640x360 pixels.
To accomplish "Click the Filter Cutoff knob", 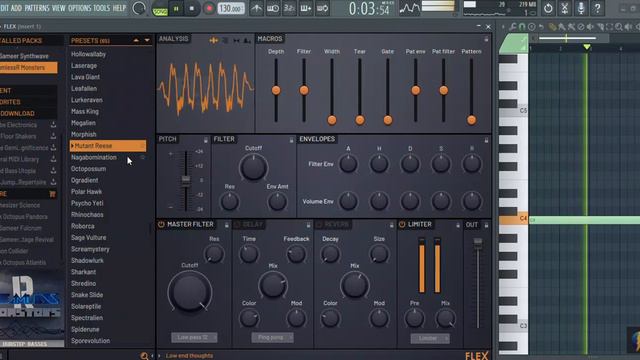I will (253, 167).
